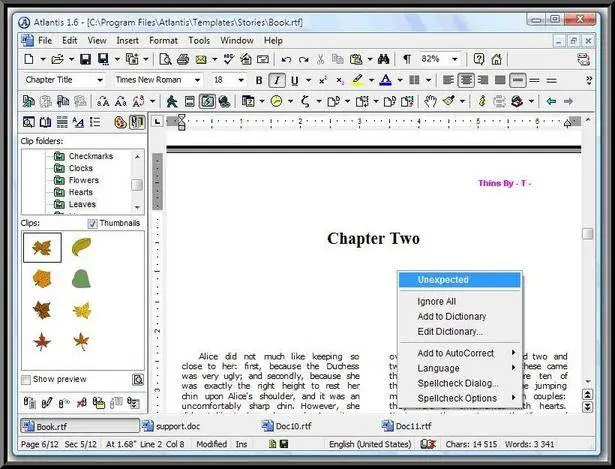
Task: Click the yellow highlighter color button
Action: point(357,80)
